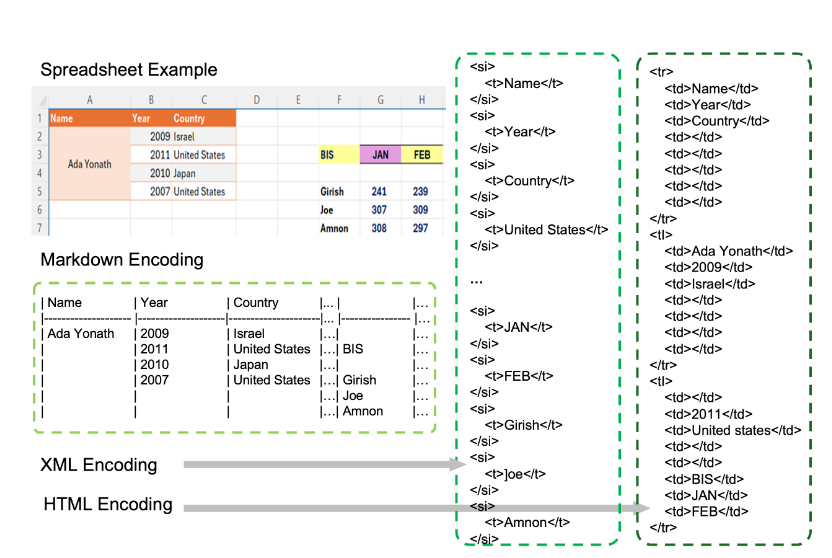Click the merged Ada Yonath cell
The image size is (832, 558).
pyautogui.click(x=89, y=164)
